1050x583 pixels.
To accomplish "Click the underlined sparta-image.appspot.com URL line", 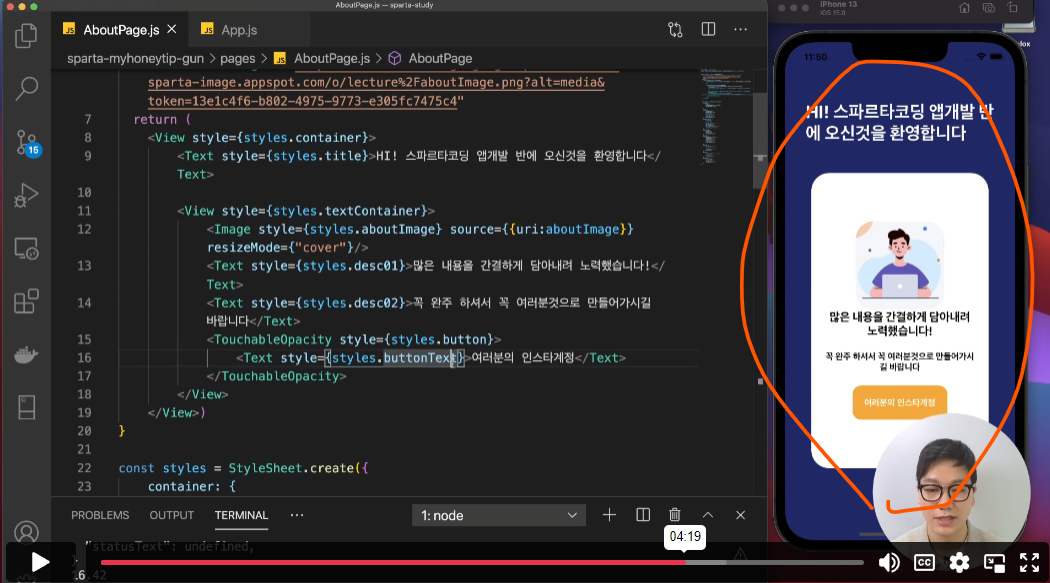I will (376, 82).
